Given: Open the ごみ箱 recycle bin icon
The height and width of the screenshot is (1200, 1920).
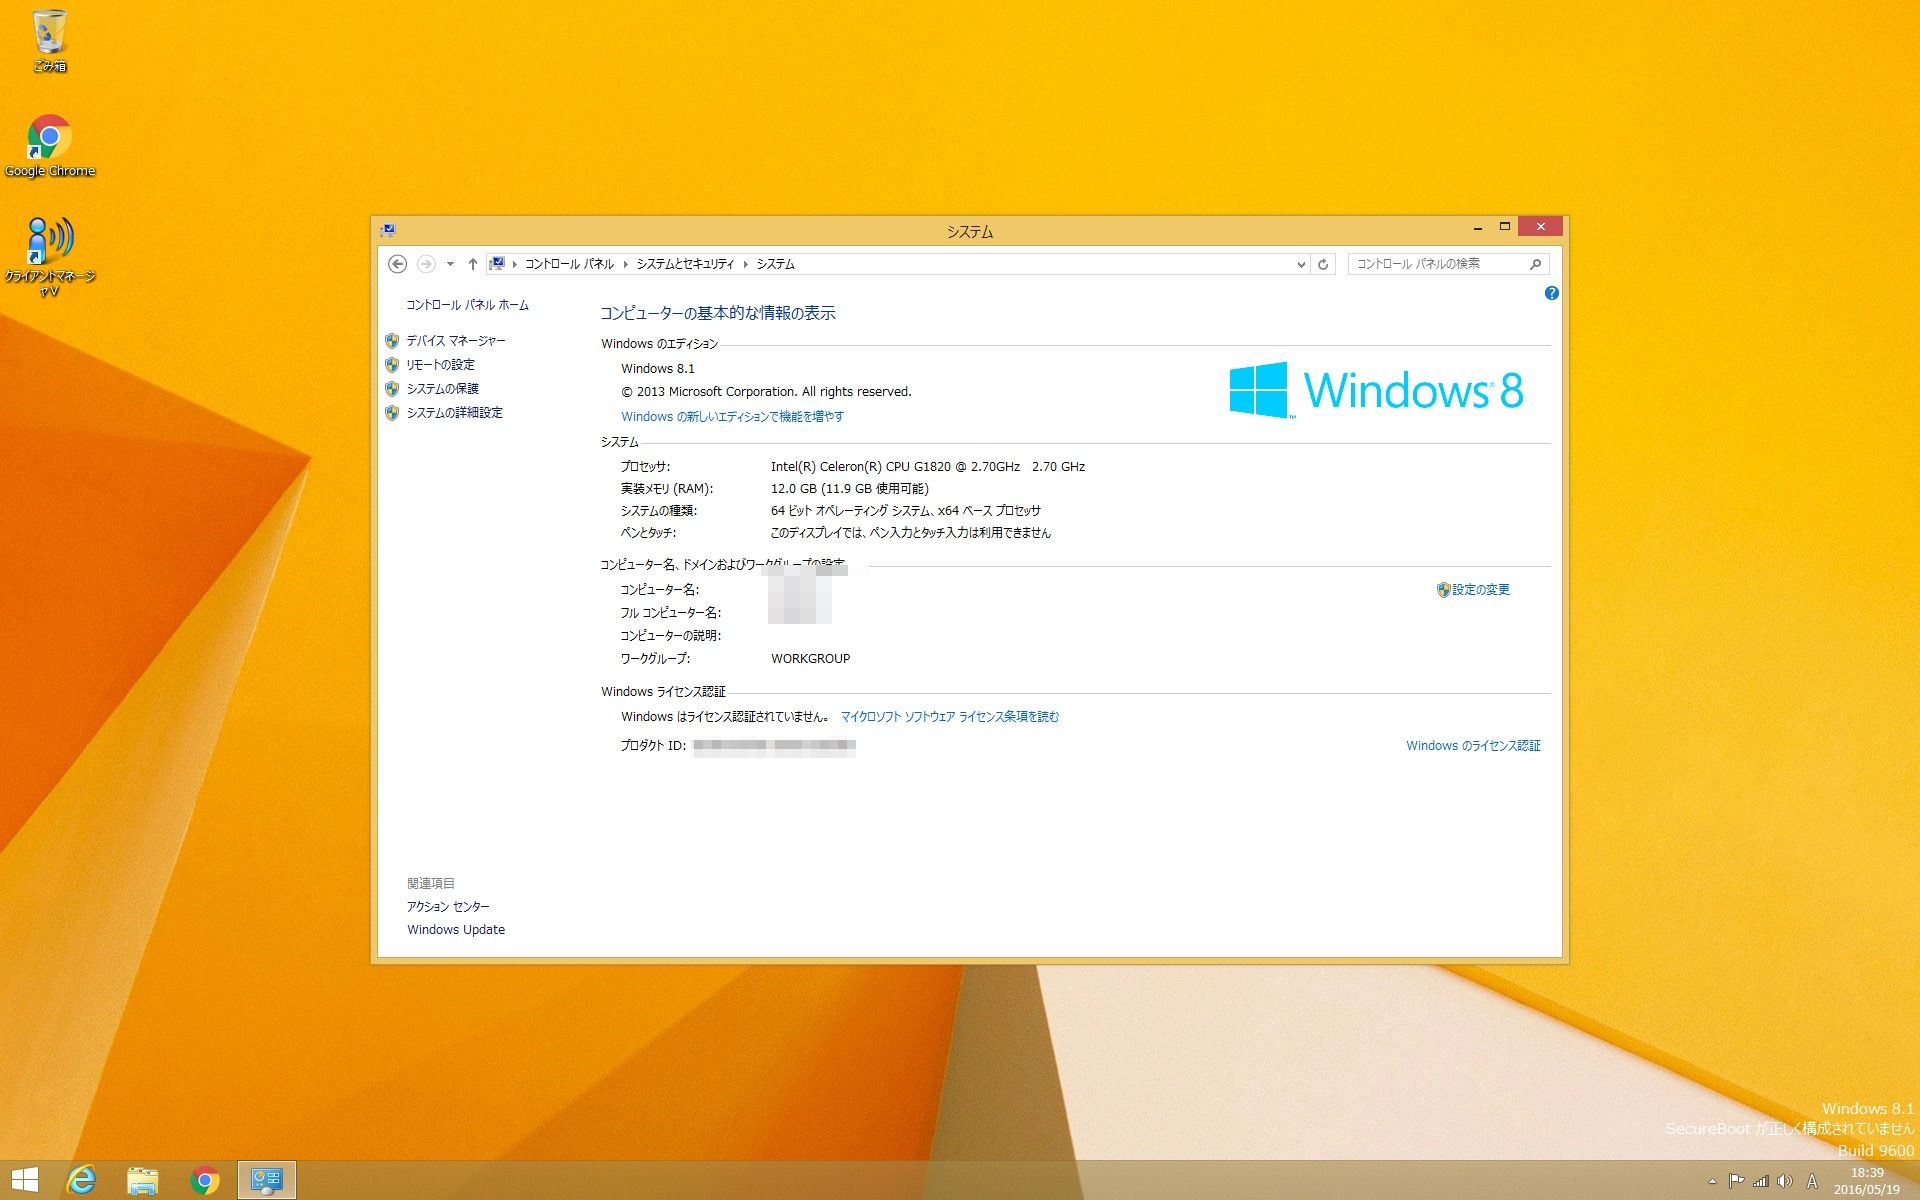Looking at the screenshot, I should tap(49, 35).
